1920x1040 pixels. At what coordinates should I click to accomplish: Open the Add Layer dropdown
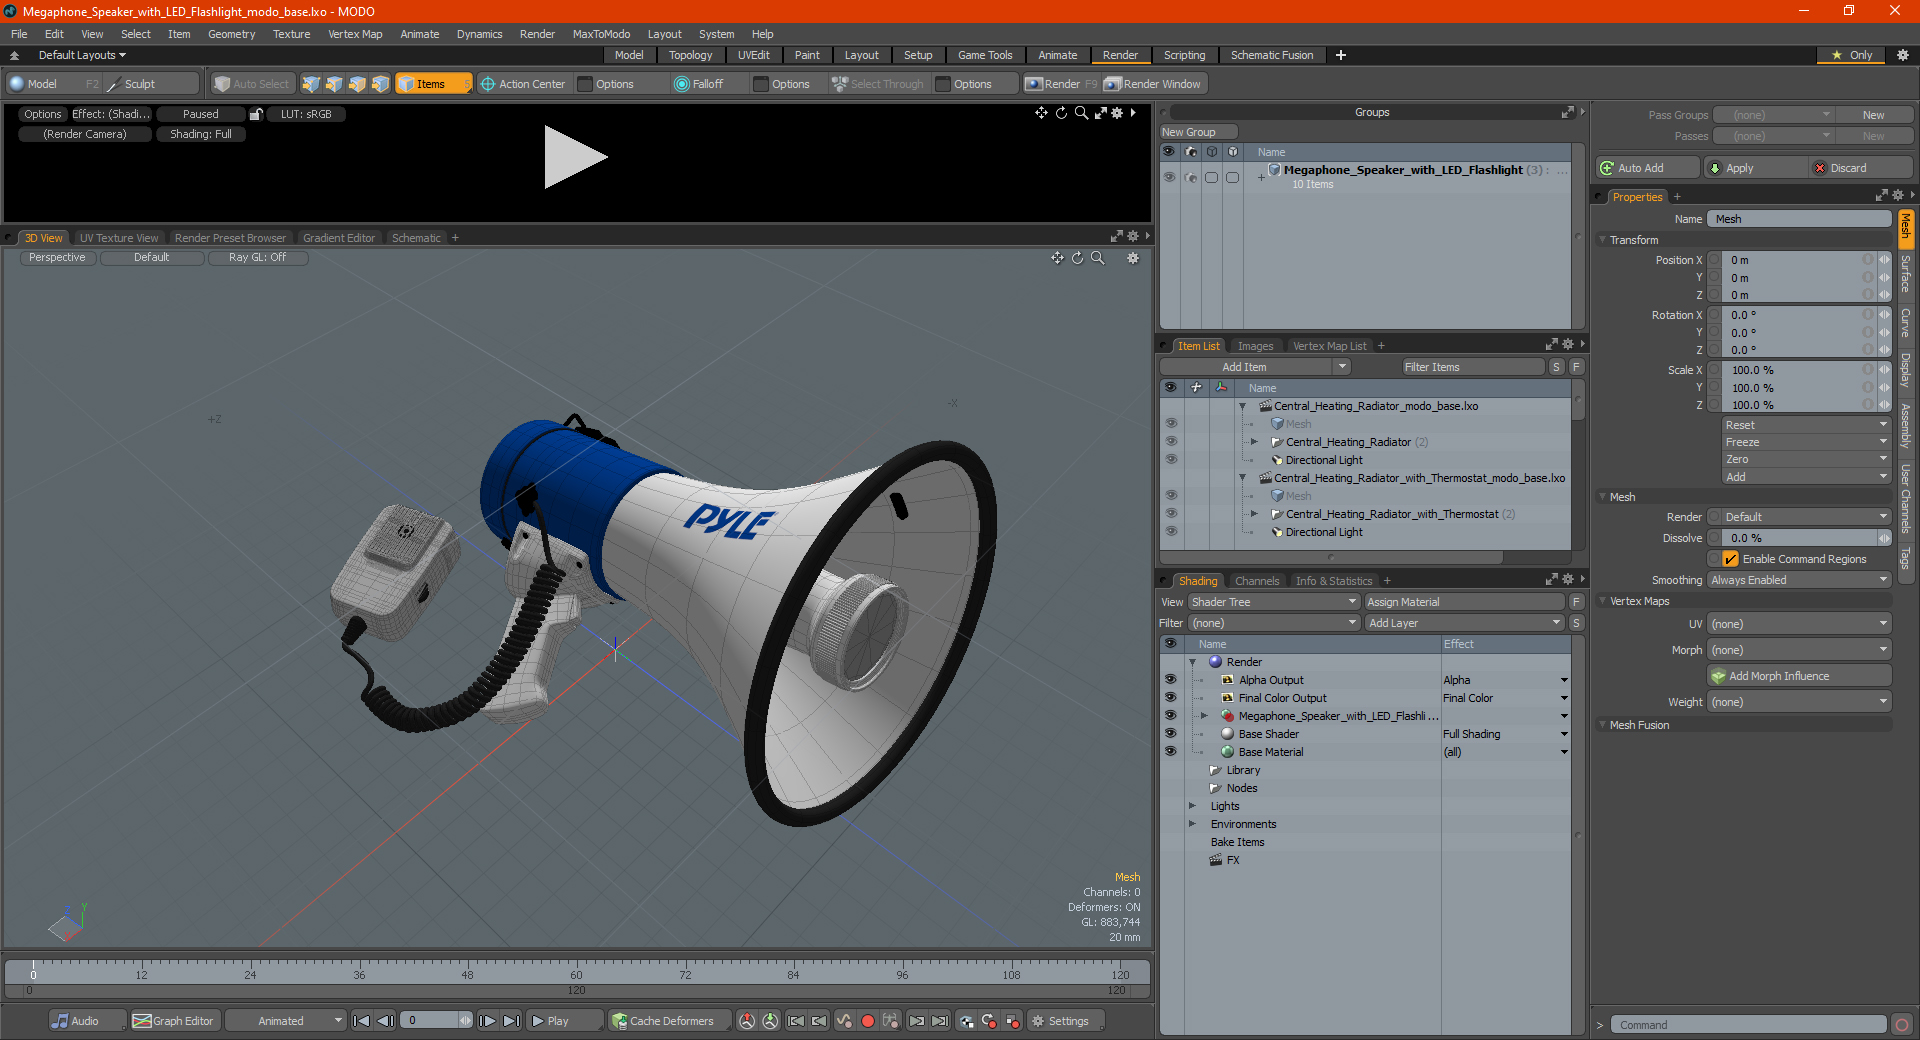(x=1464, y=623)
